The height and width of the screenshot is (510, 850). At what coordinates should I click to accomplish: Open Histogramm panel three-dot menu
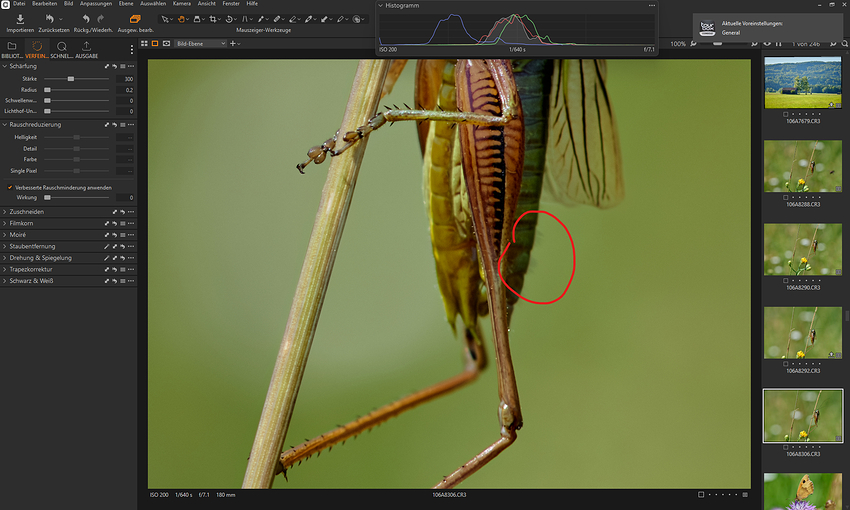pos(652,5)
